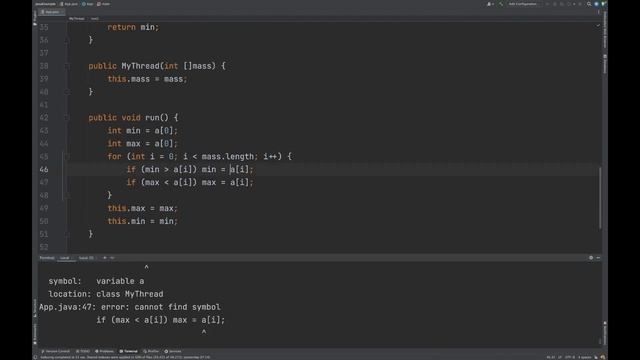
Task: Click fold end marker at line 51
Action: 67,234
